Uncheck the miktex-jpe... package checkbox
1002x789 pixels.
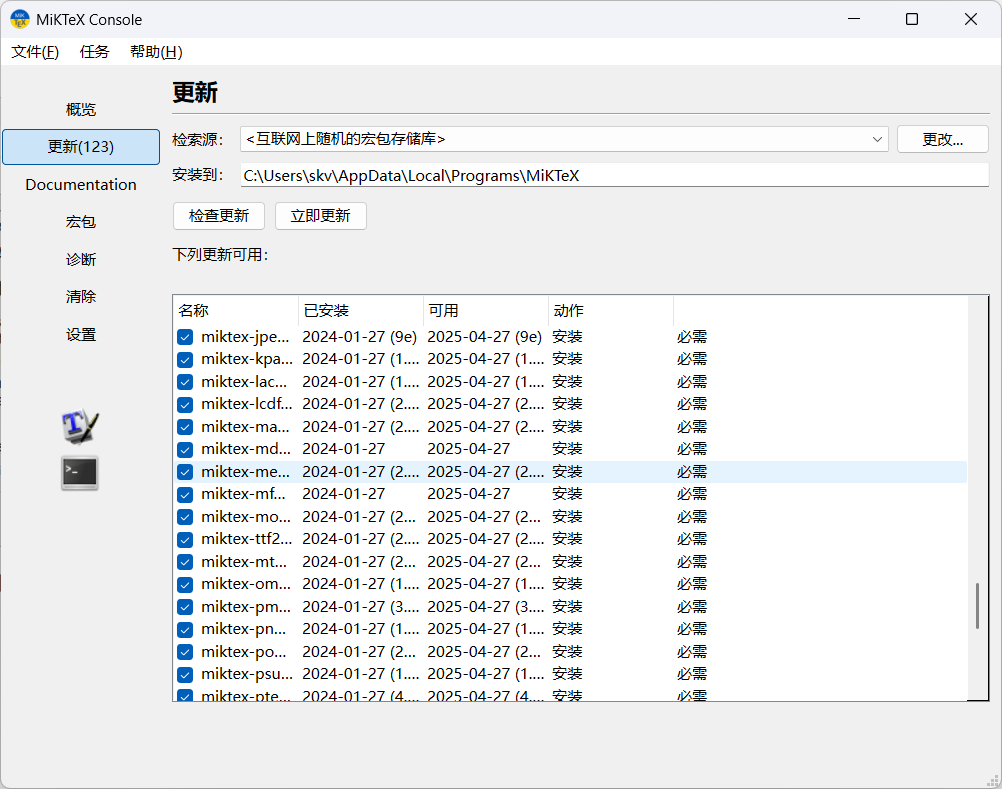tap(185, 337)
